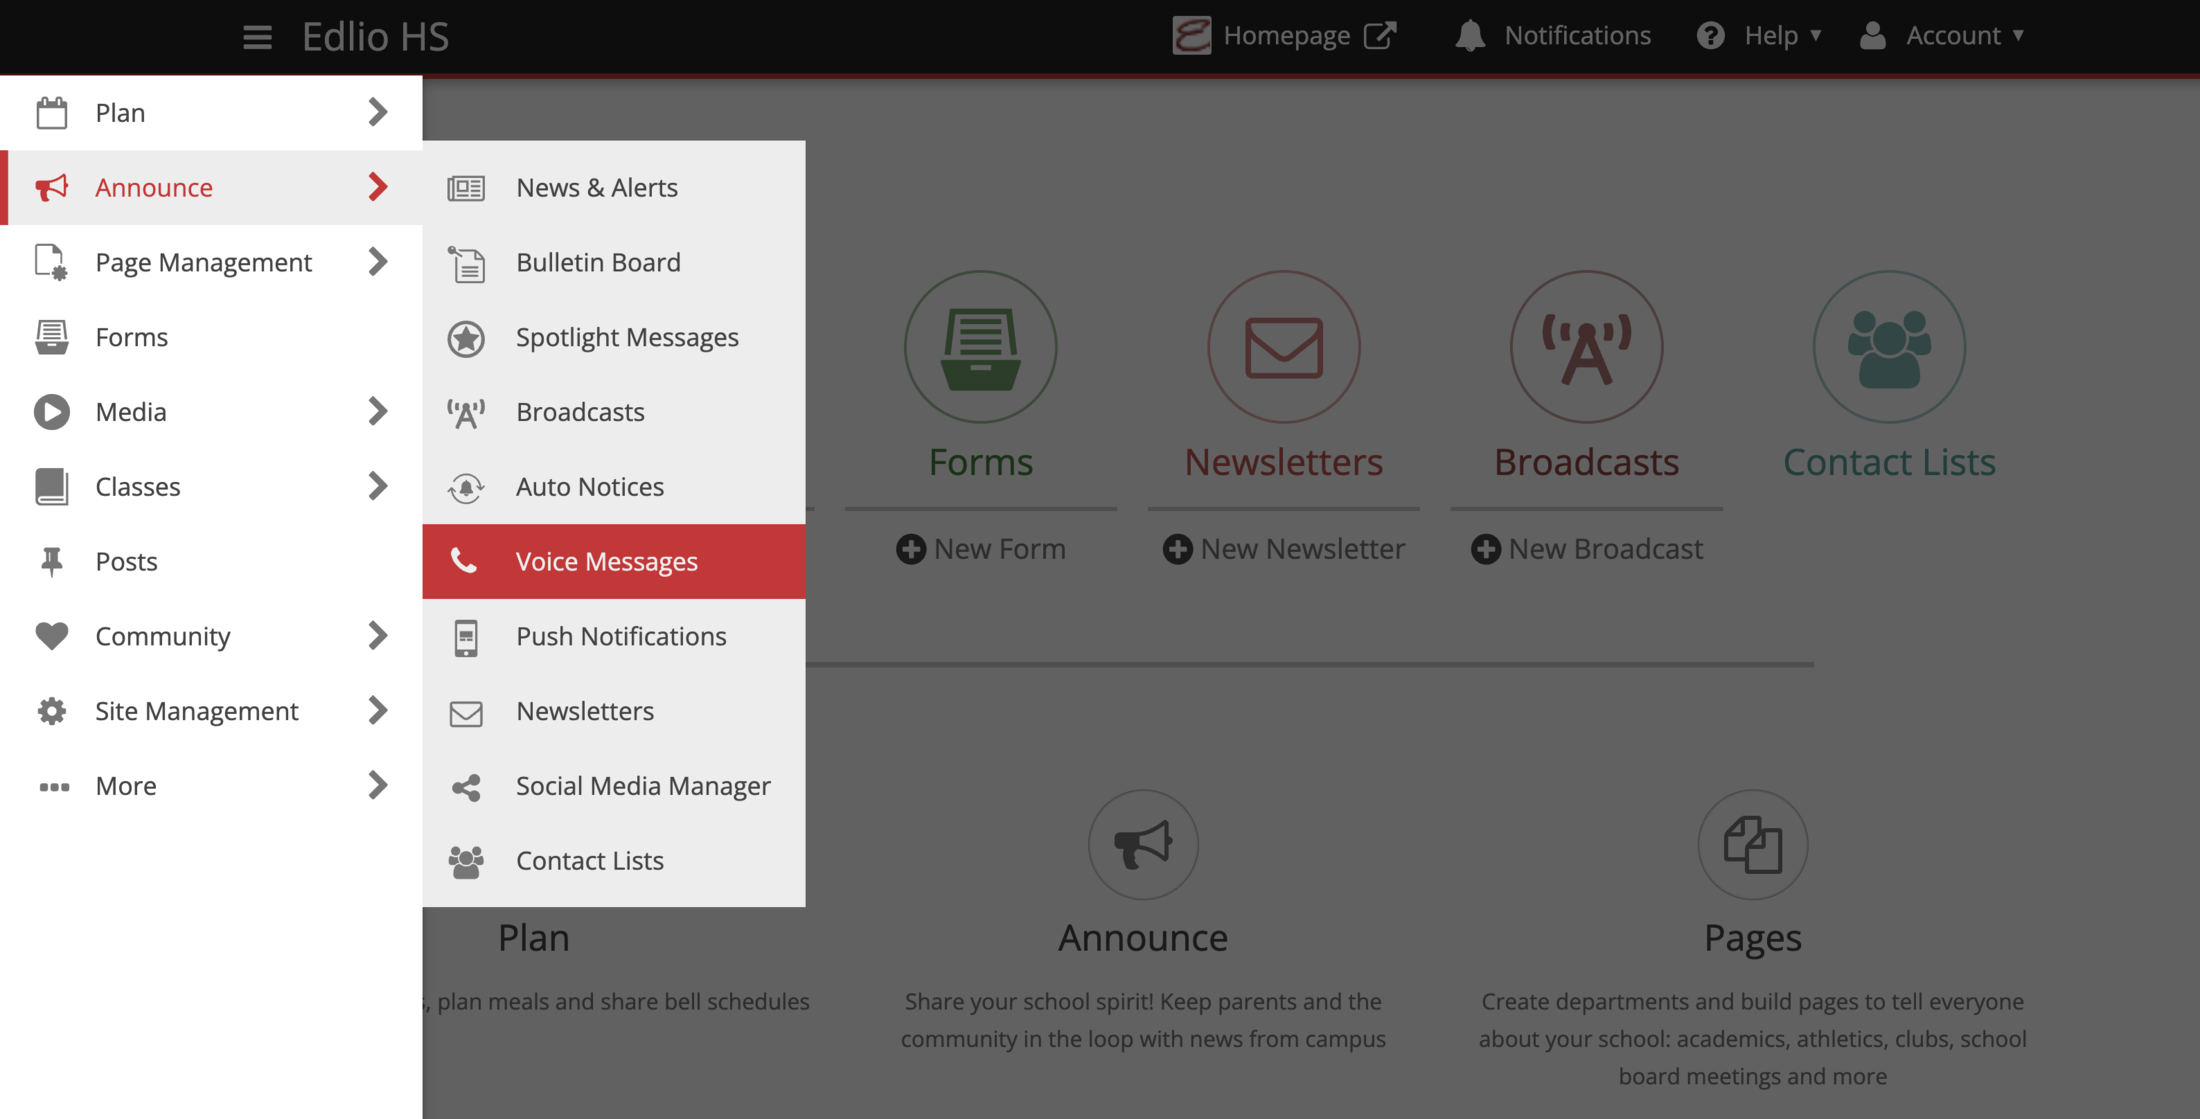The height and width of the screenshot is (1119, 2200).
Task: Click the Page Management page-gear icon
Action: pos(52,262)
